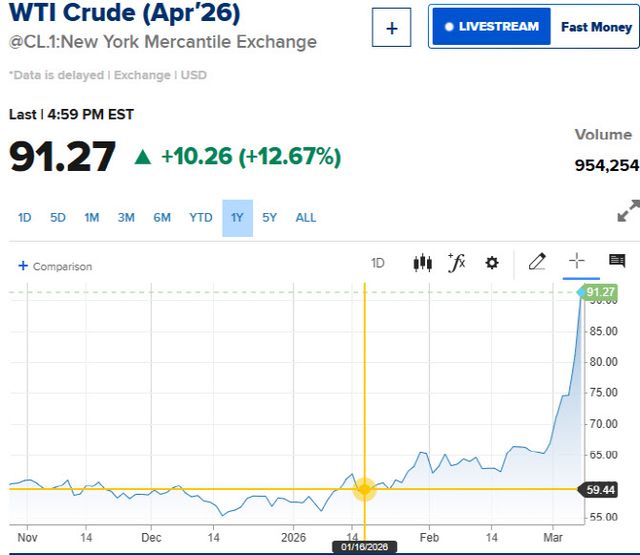Select the 1D time range tab

[x=25, y=217]
